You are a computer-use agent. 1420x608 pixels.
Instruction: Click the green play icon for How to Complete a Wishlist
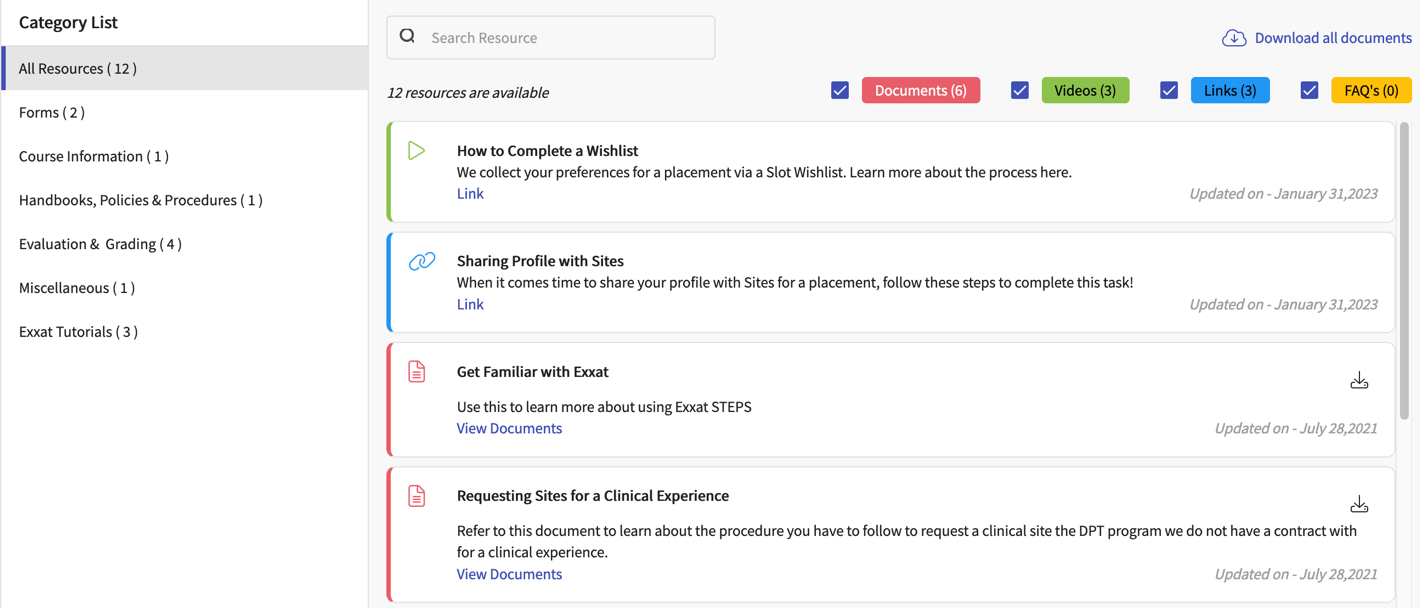coord(417,150)
